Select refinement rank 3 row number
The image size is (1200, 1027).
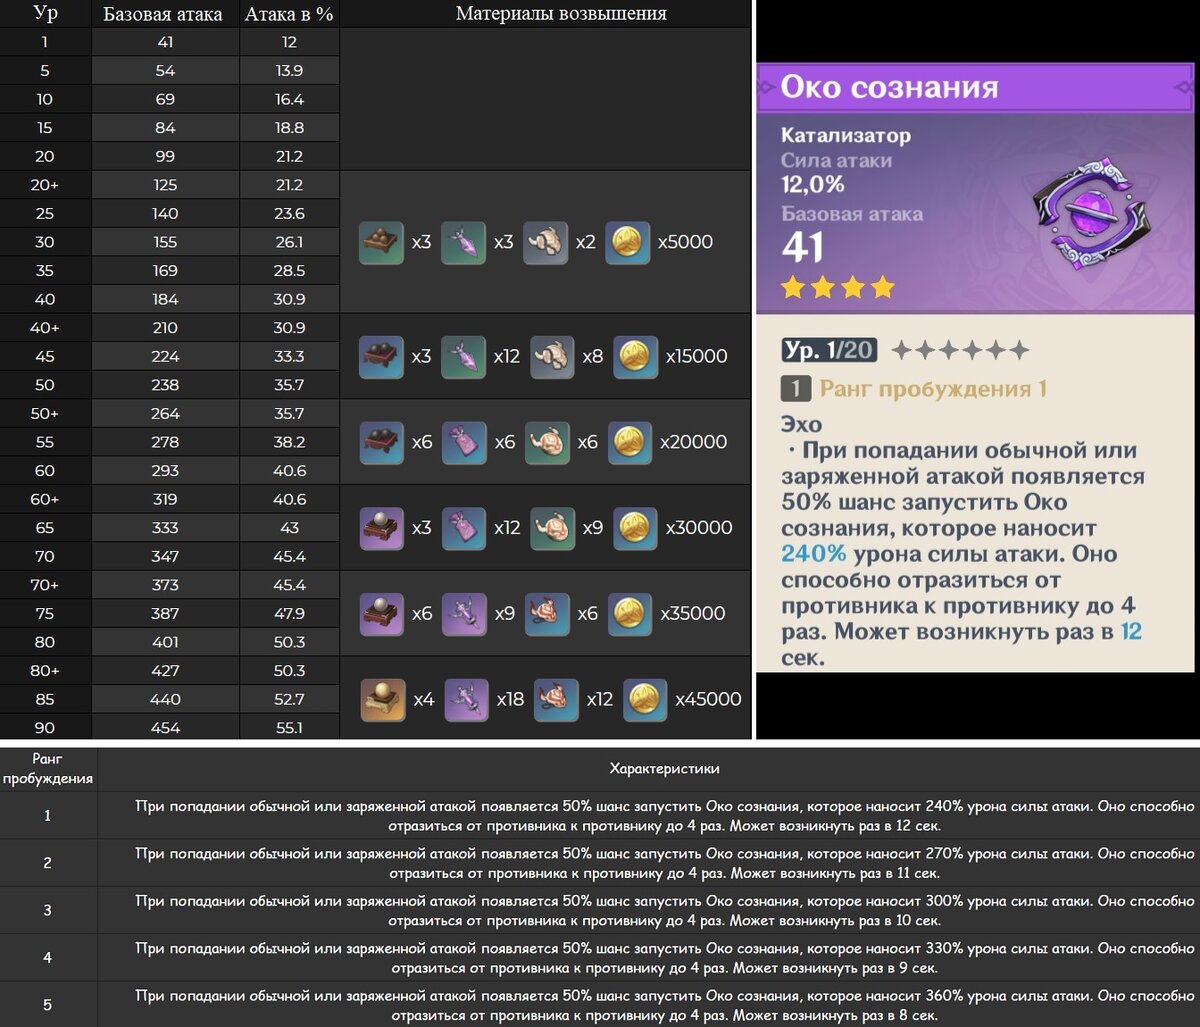click(47, 910)
